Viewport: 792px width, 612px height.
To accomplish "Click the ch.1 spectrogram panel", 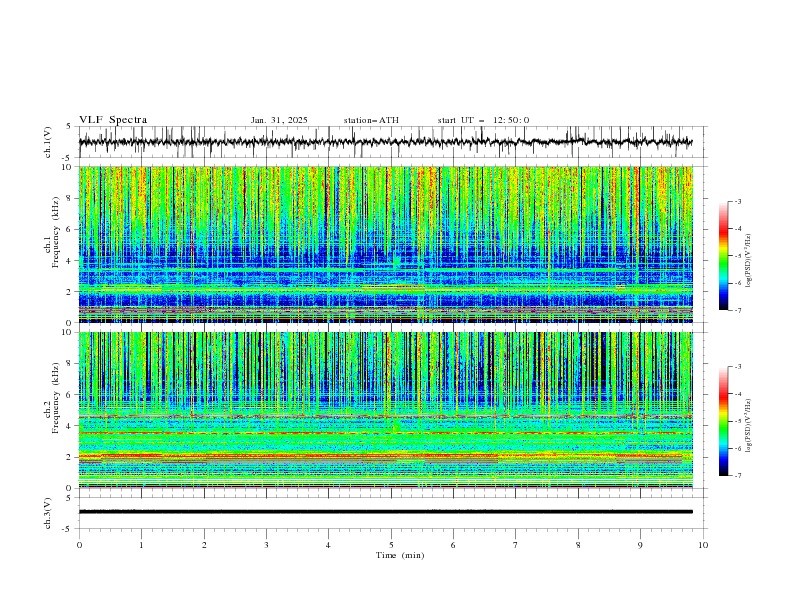I will pyautogui.click(x=386, y=244).
